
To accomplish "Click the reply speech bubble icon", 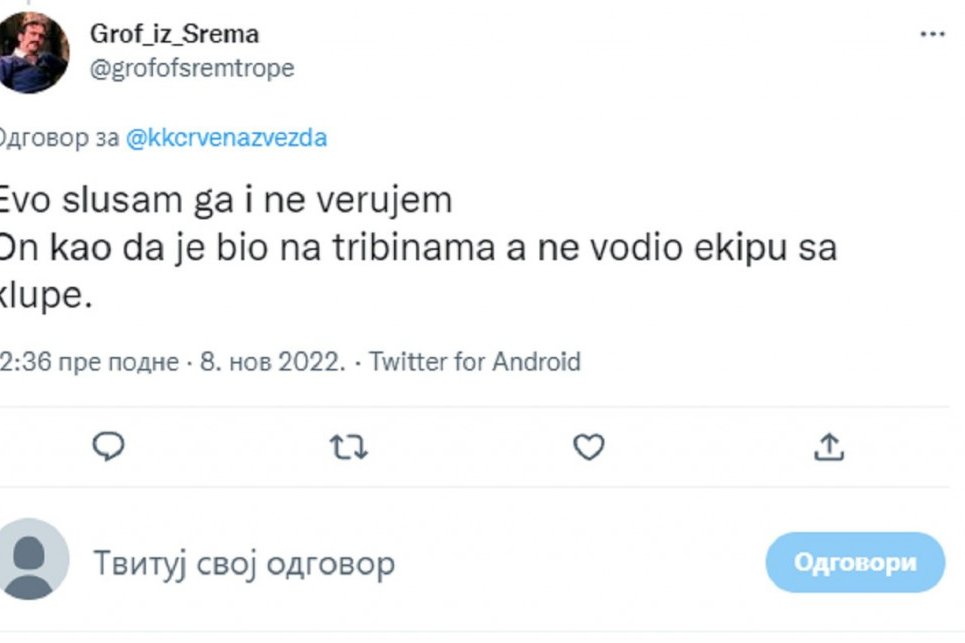I will pos(108,448).
